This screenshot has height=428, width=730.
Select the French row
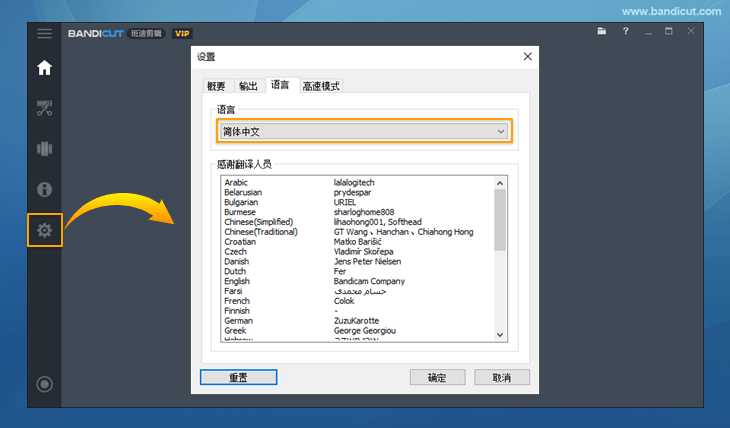(x=358, y=301)
